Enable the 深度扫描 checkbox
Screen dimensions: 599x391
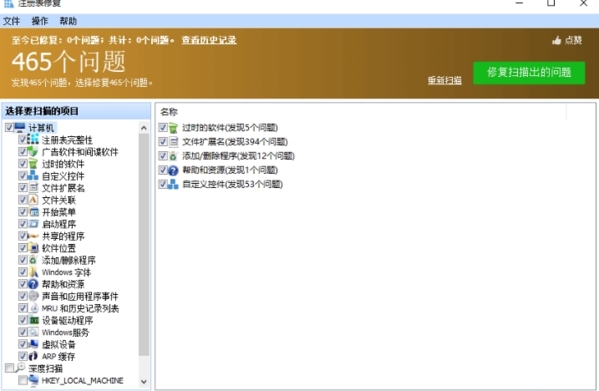click(x=9, y=368)
